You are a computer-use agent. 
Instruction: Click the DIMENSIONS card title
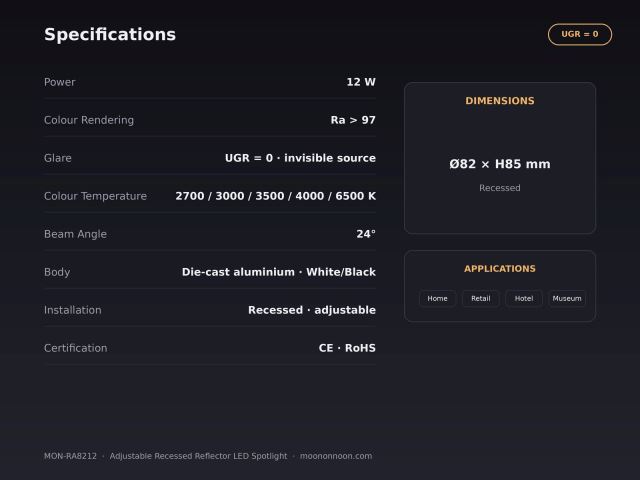coord(500,101)
